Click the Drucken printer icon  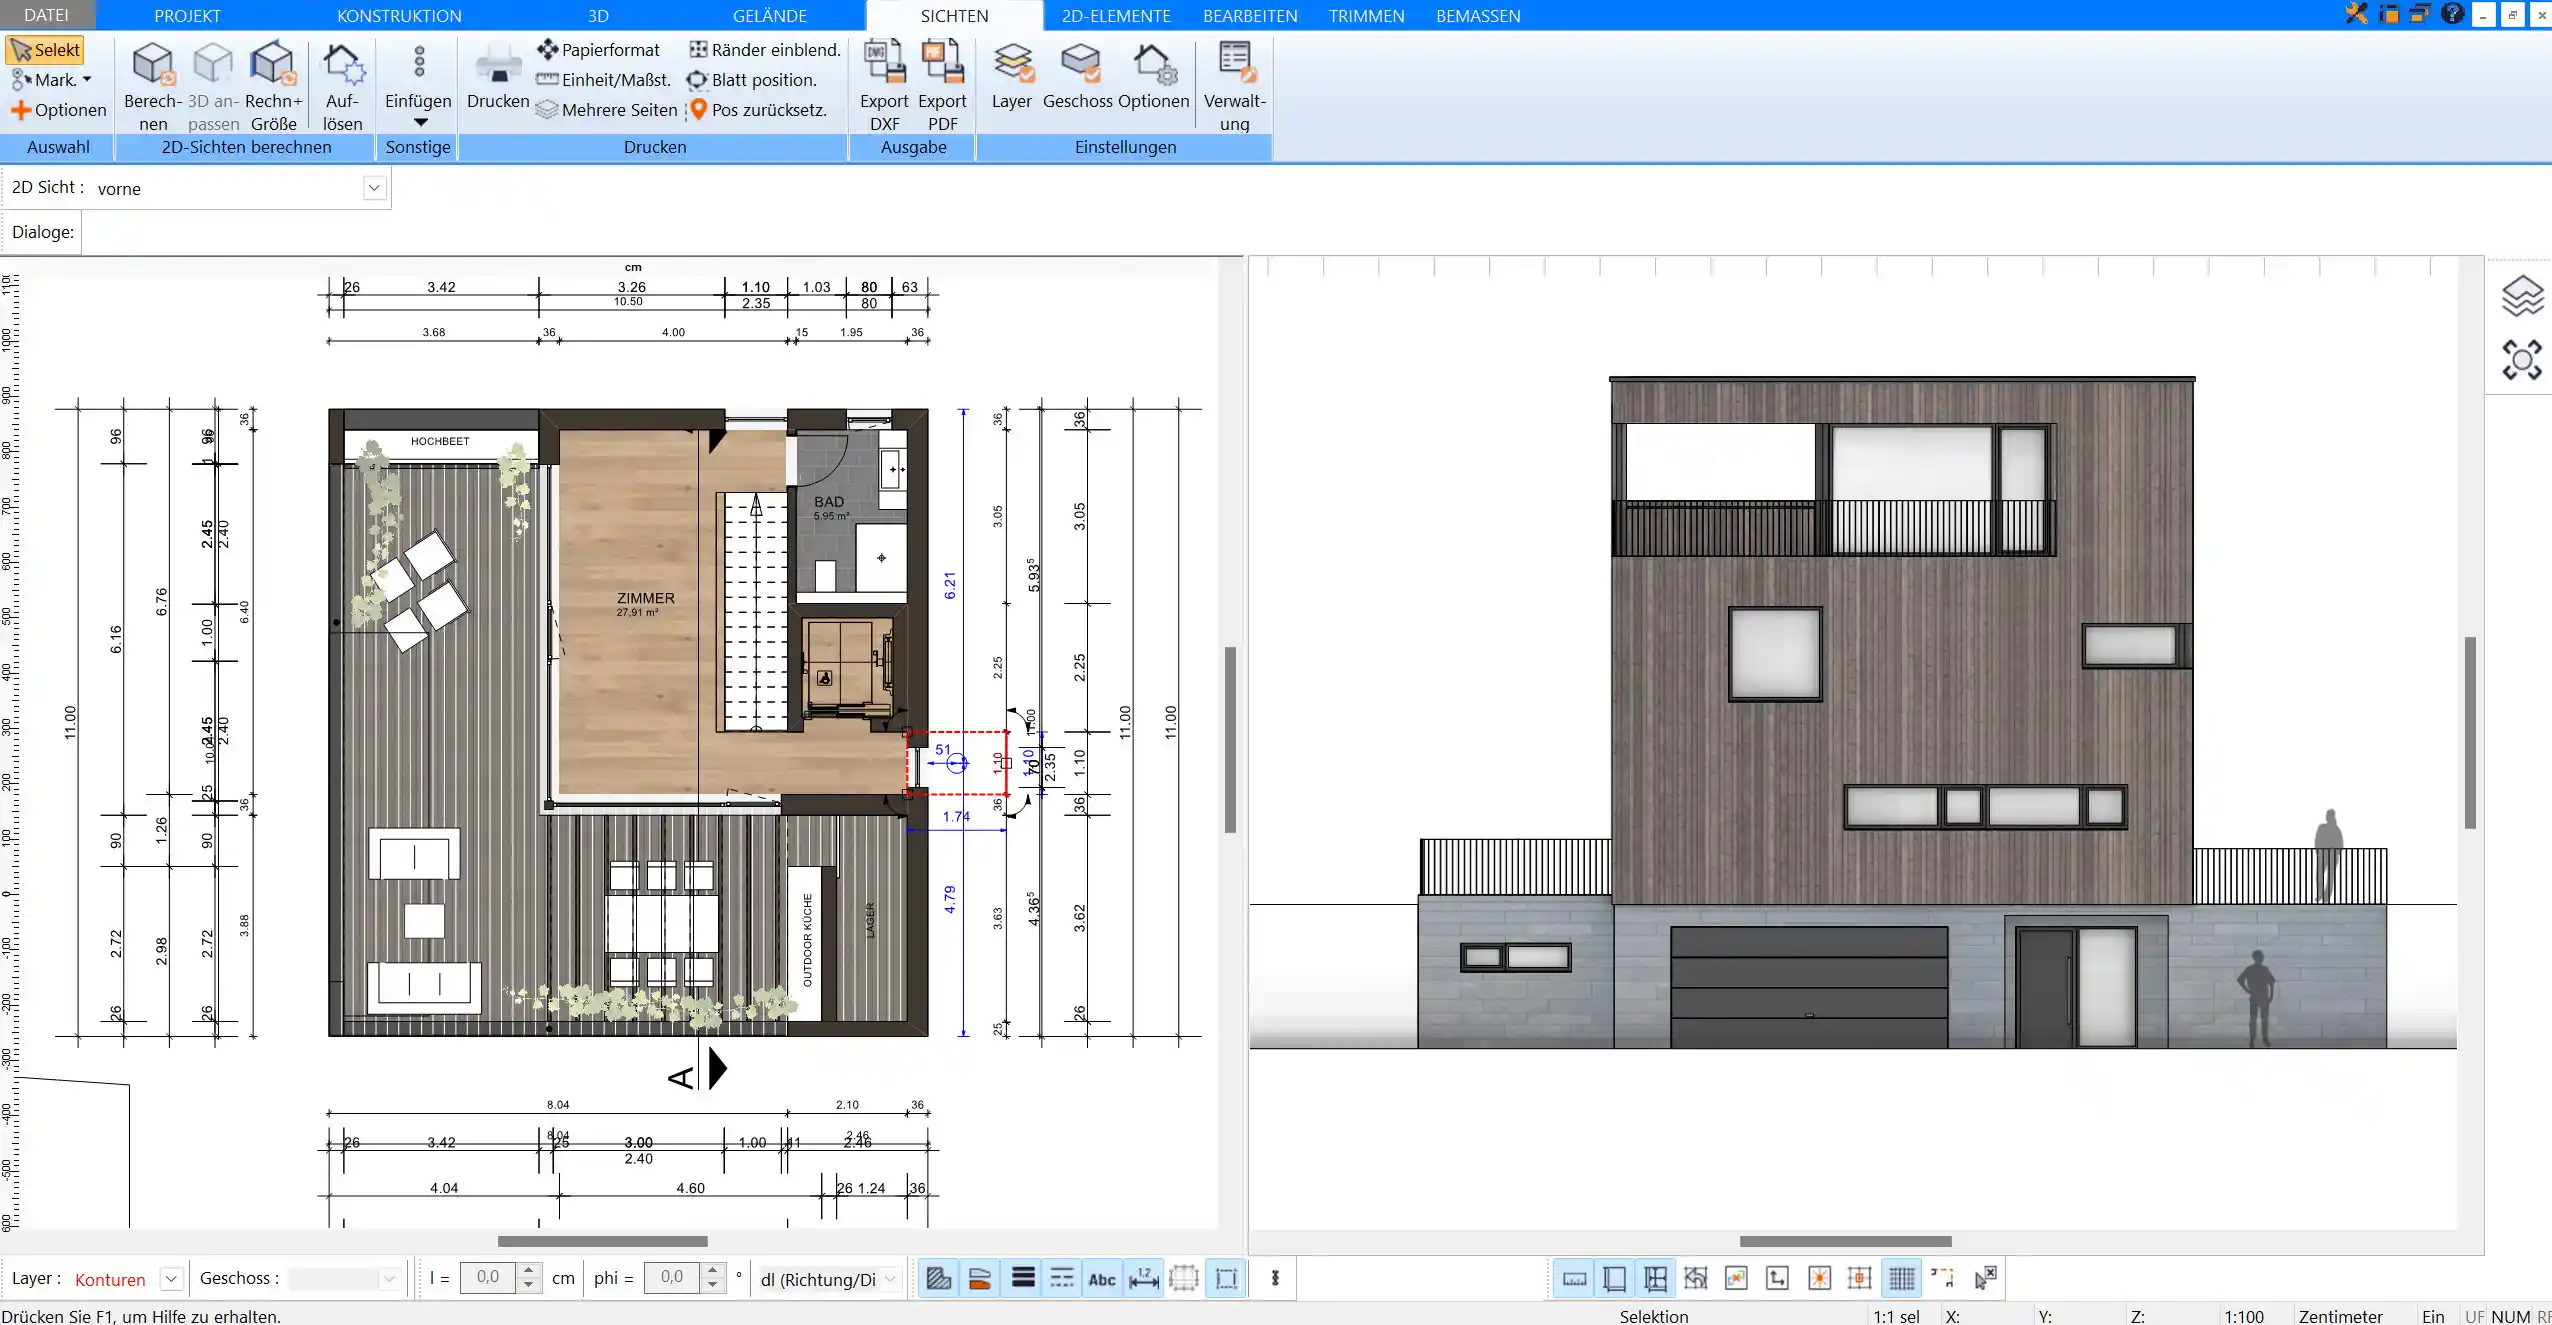click(x=498, y=65)
